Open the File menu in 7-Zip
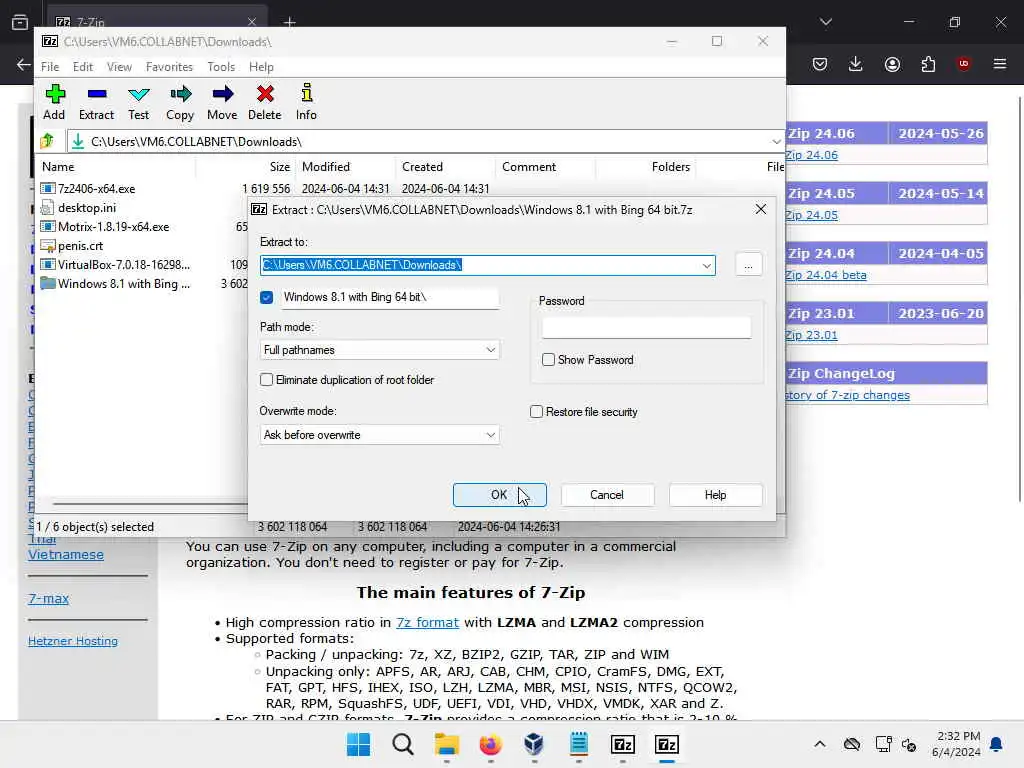The height and width of the screenshot is (768, 1024). (50, 67)
